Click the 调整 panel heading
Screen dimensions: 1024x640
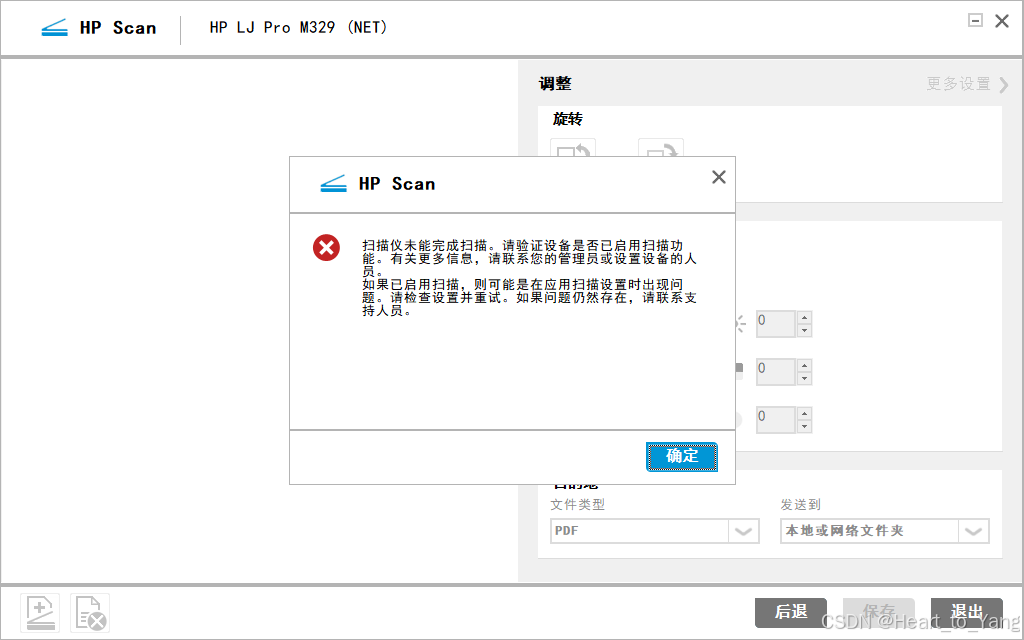pos(555,84)
